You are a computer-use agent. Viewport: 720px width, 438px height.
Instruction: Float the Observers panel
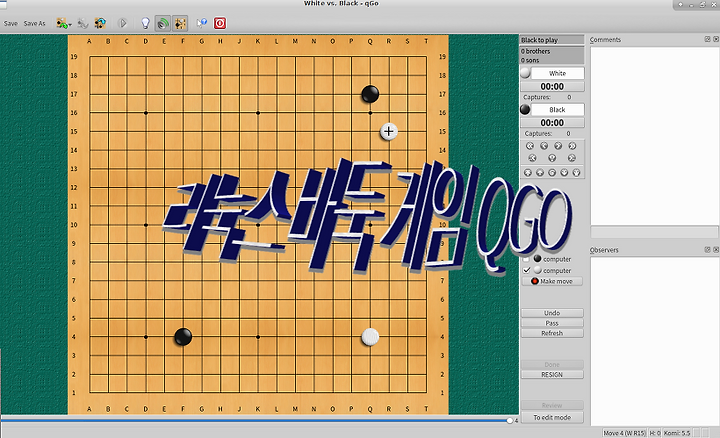tap(707, 250)
